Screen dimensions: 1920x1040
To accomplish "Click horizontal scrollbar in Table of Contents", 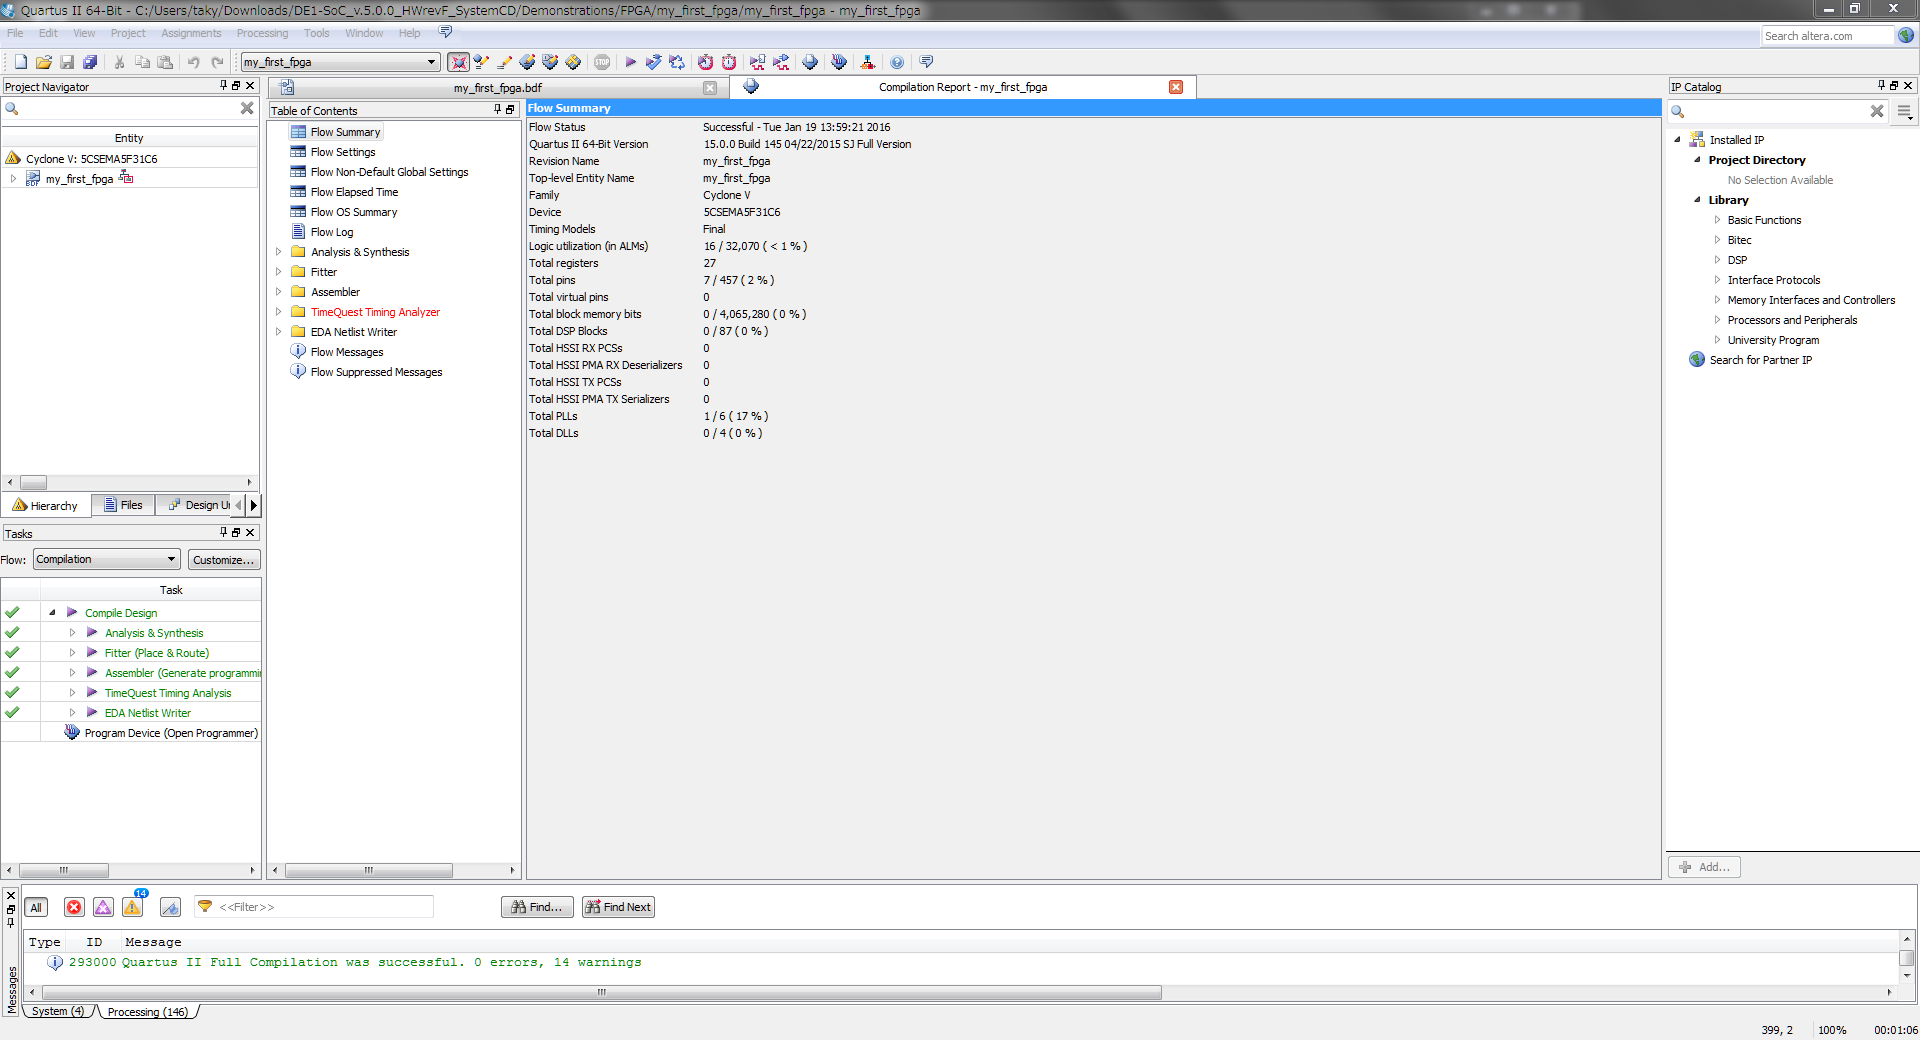I will [368, 870].
